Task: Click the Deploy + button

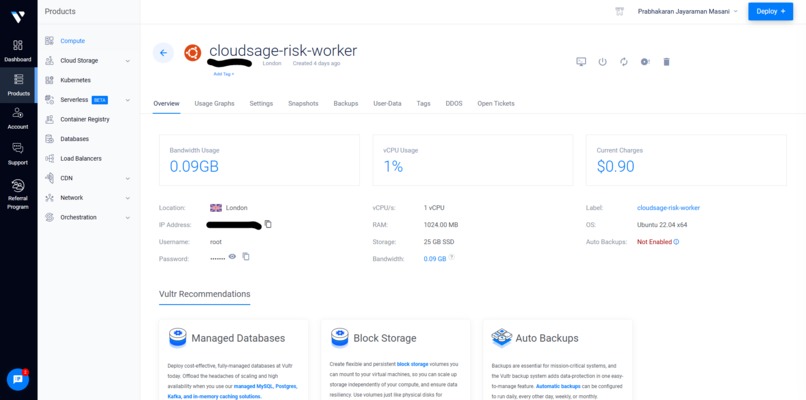Action: pos(771,11)
